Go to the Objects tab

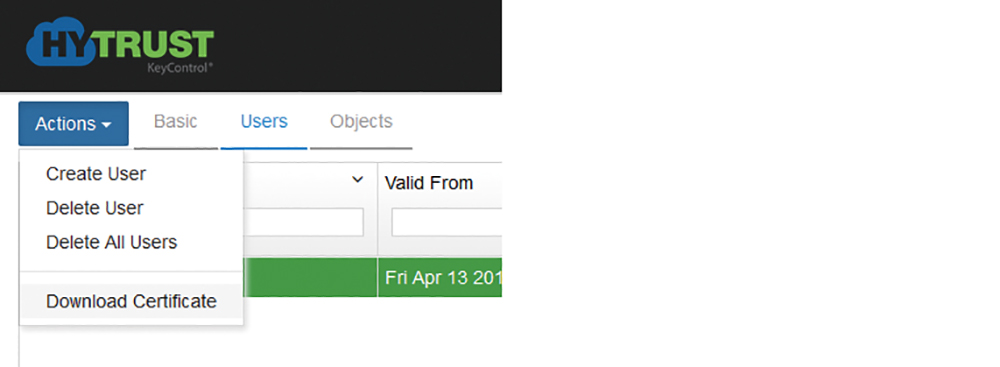pyautogui.click(x=361, y=122)
